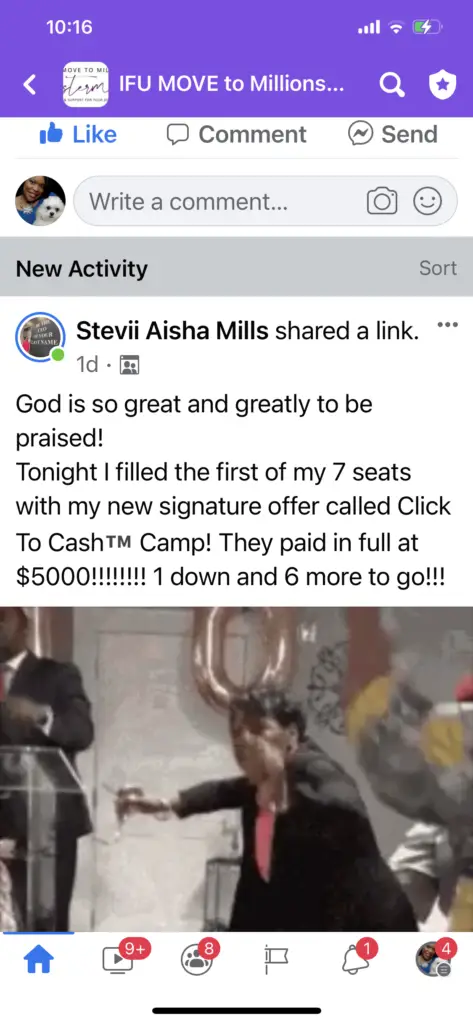Open the emoji smiley picker
The width and height of the screenshot is (473, 1024).
click(x=427, y=201)
